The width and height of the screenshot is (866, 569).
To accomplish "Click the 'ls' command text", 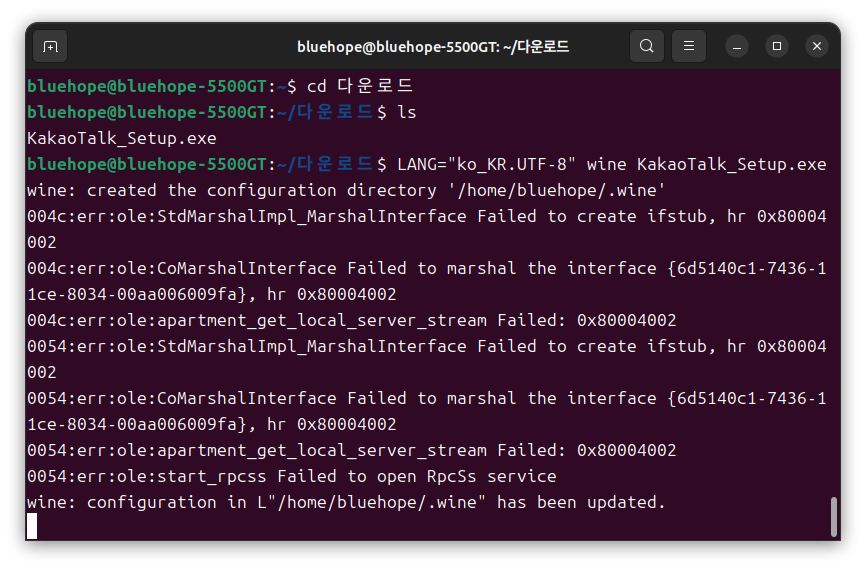I will (406, 112).
